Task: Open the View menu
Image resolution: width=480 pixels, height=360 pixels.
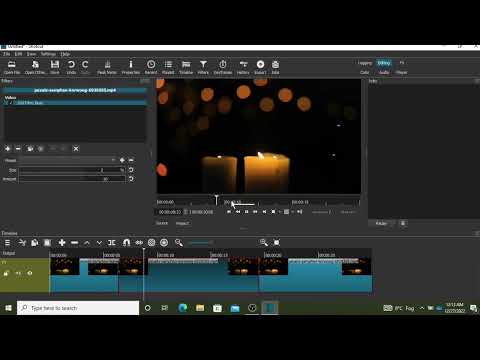Action: pyautogui.click(x=31, y=54)
